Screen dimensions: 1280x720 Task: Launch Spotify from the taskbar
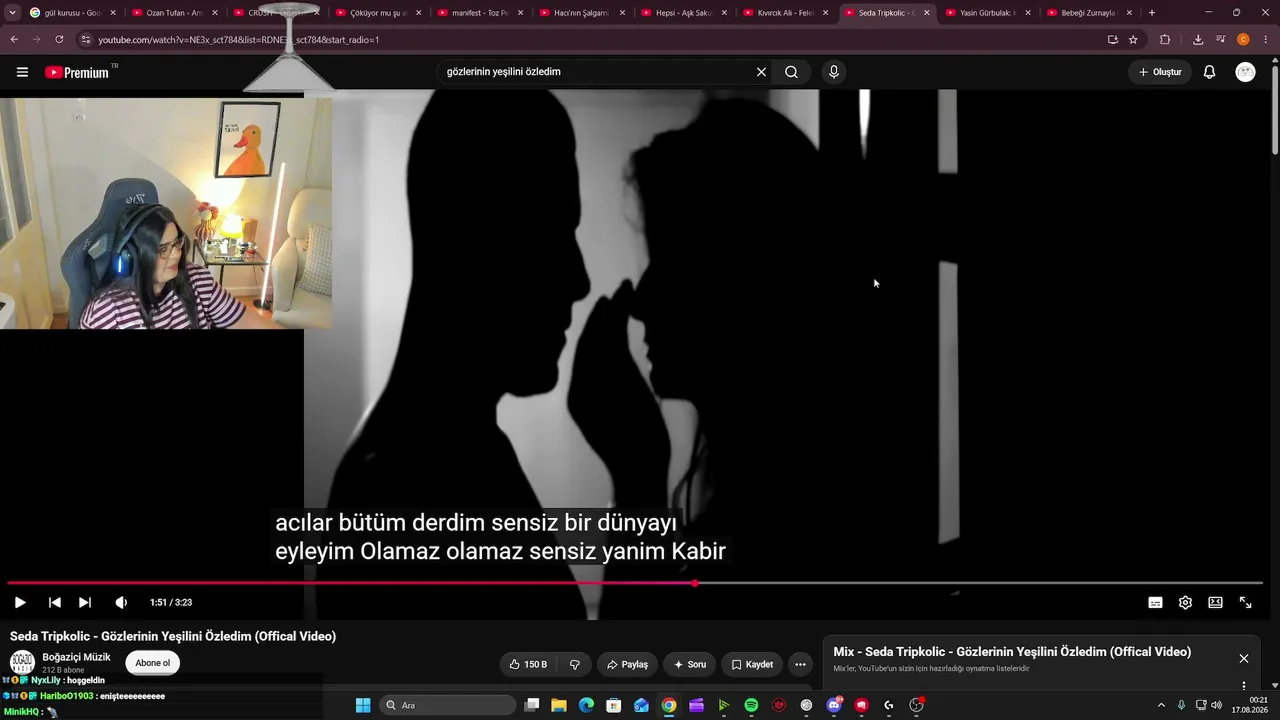point(751,705)
